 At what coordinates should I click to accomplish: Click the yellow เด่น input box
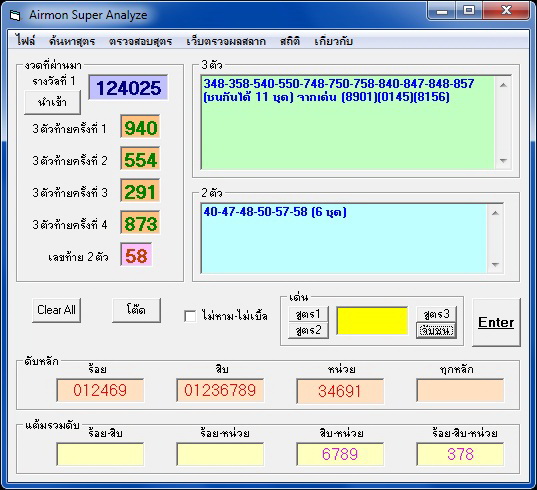click(x=372, y=321)
